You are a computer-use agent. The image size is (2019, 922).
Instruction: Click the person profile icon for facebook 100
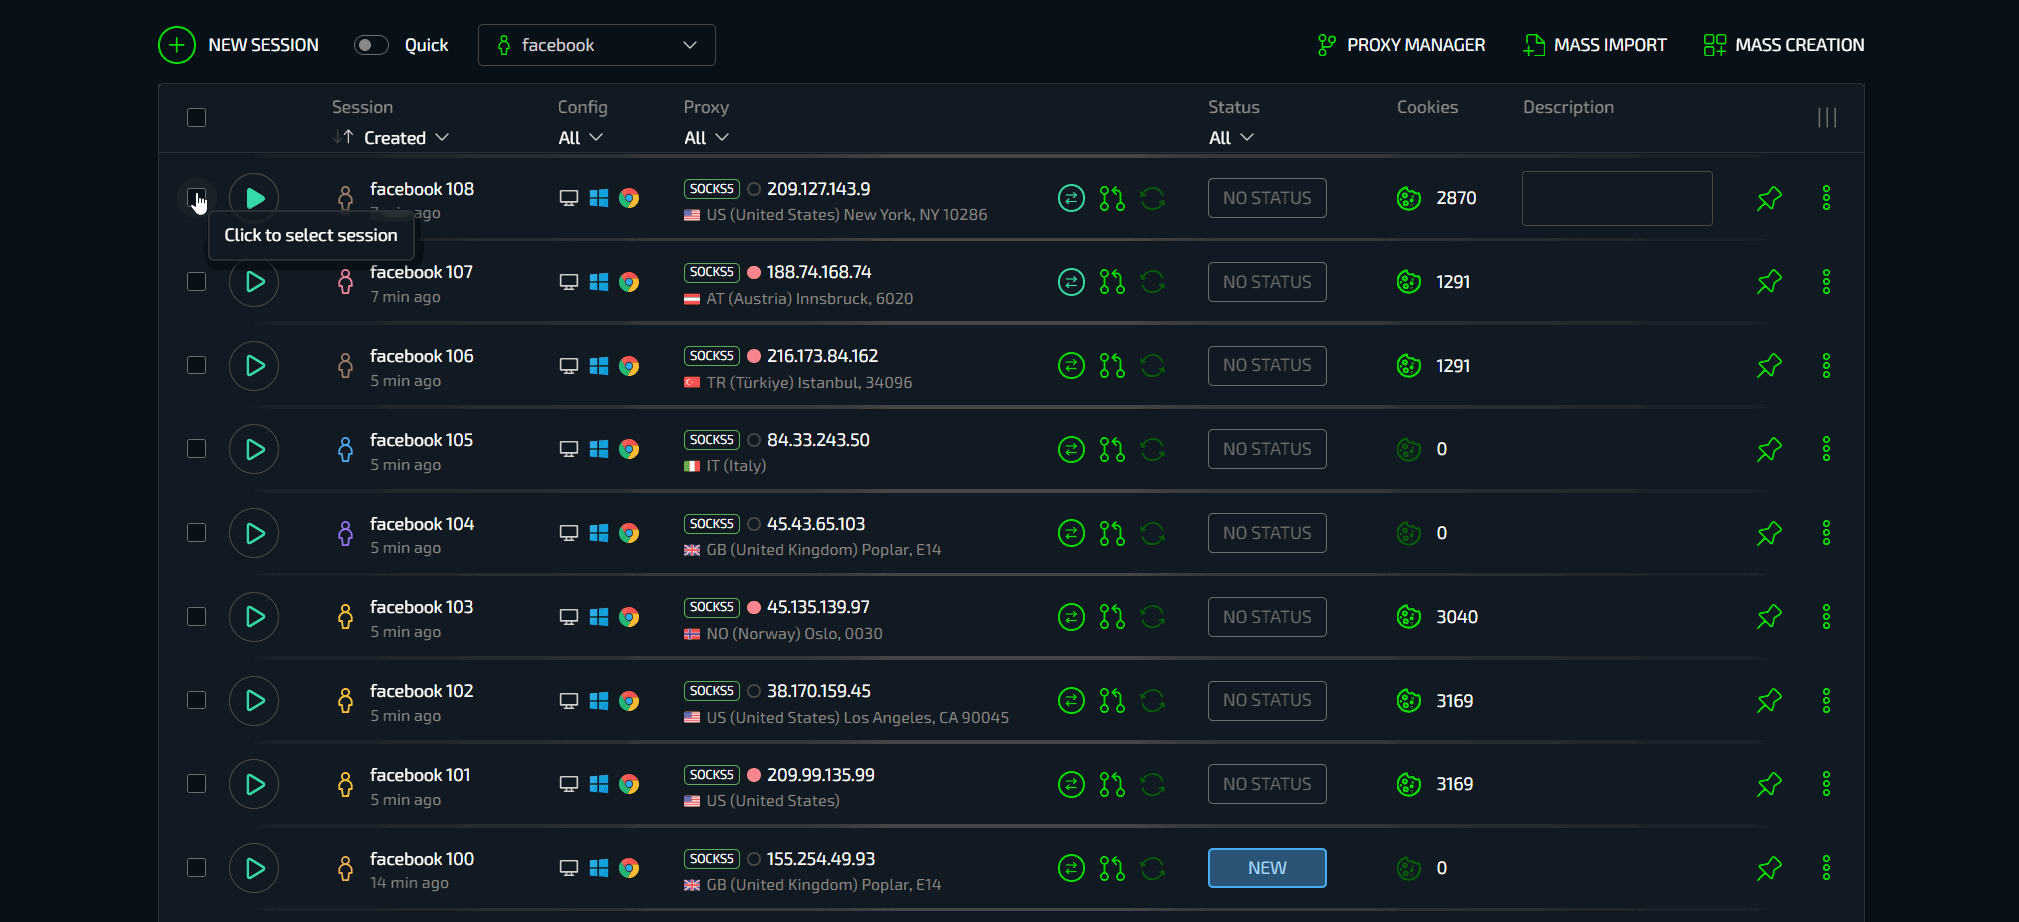click(345, 868)
